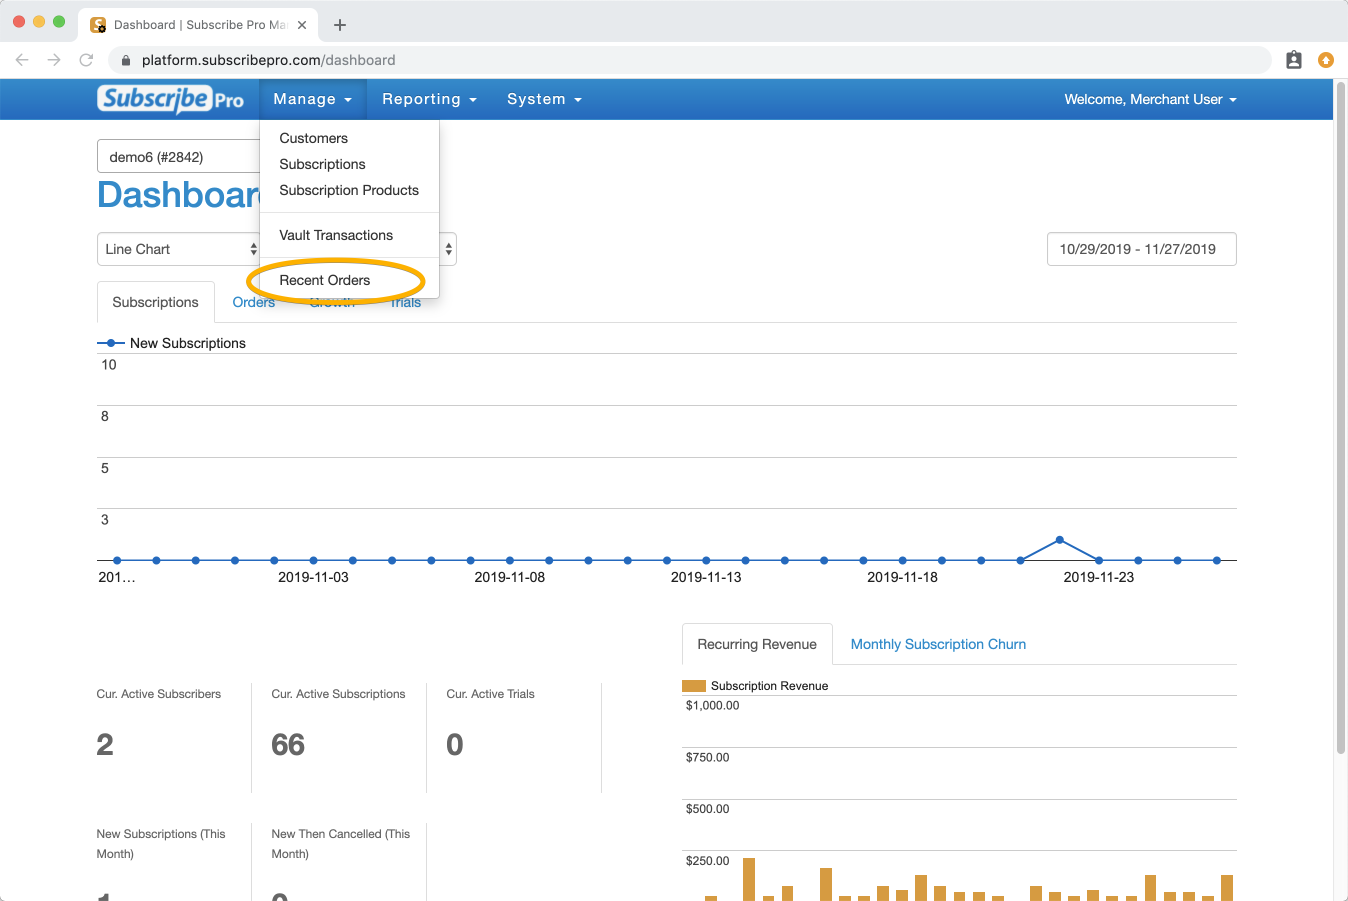
Task: Switch to the Subscriptions chart tab
Action: tap(156, 302)
